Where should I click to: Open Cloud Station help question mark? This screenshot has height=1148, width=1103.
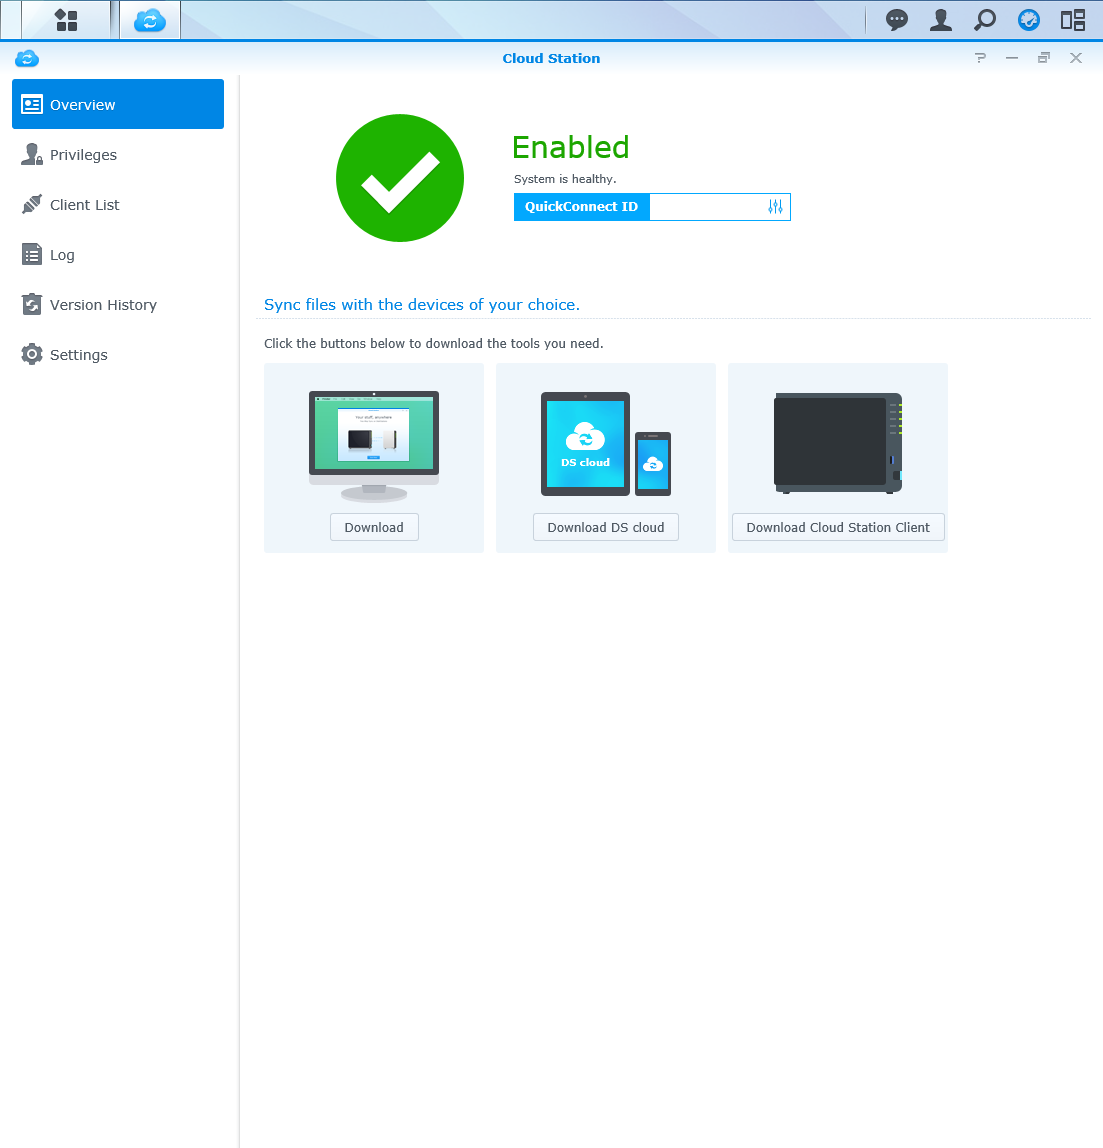[980, 58]
